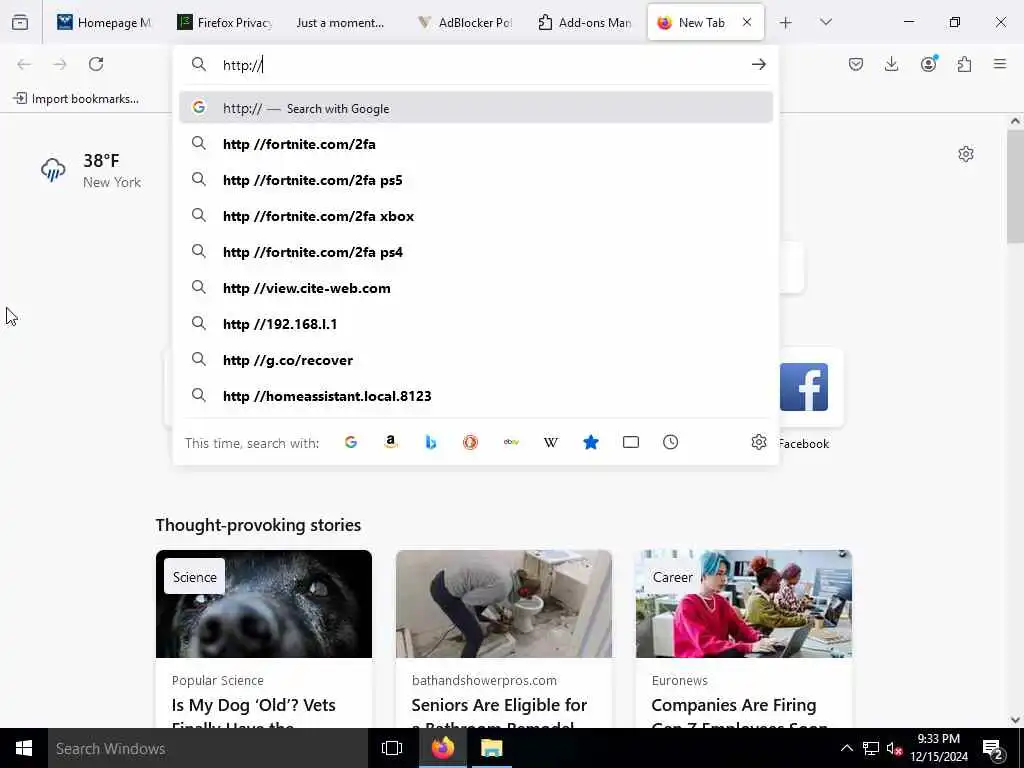
Task: Select the http:// Search with Google row
Action: pos(475,108)
